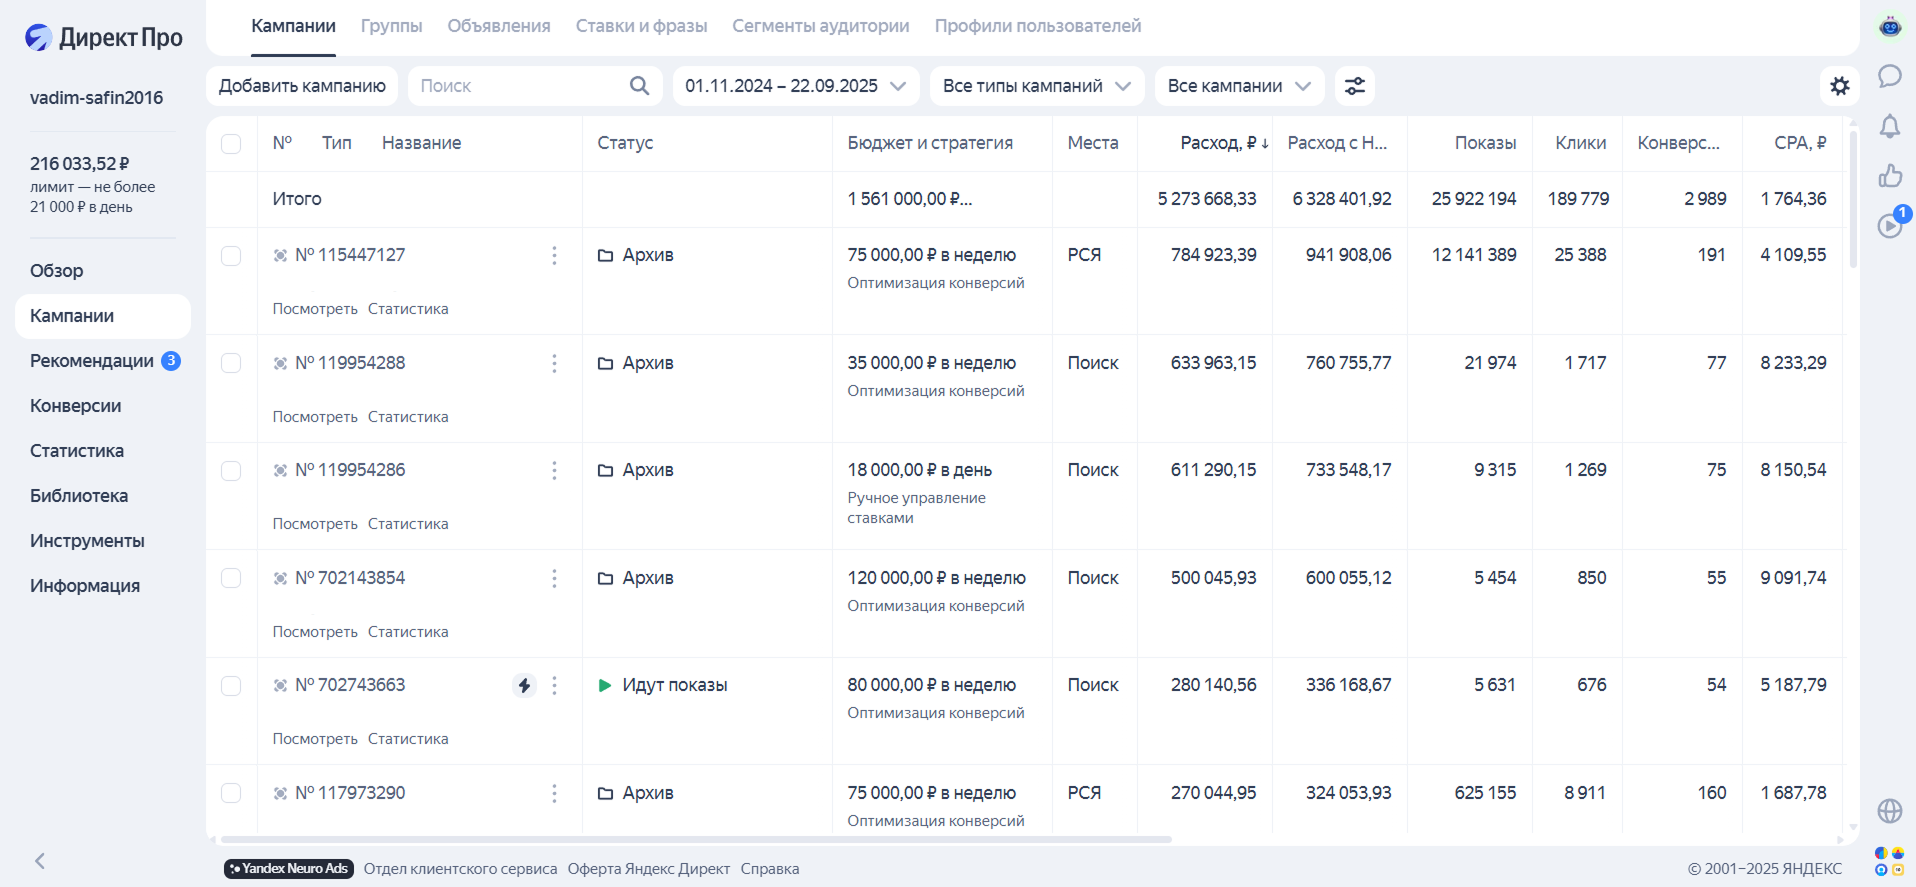Click the lightning bolt icon on campaign 702743663
The width and height of the screenshot is (1916, 887).
524,685
